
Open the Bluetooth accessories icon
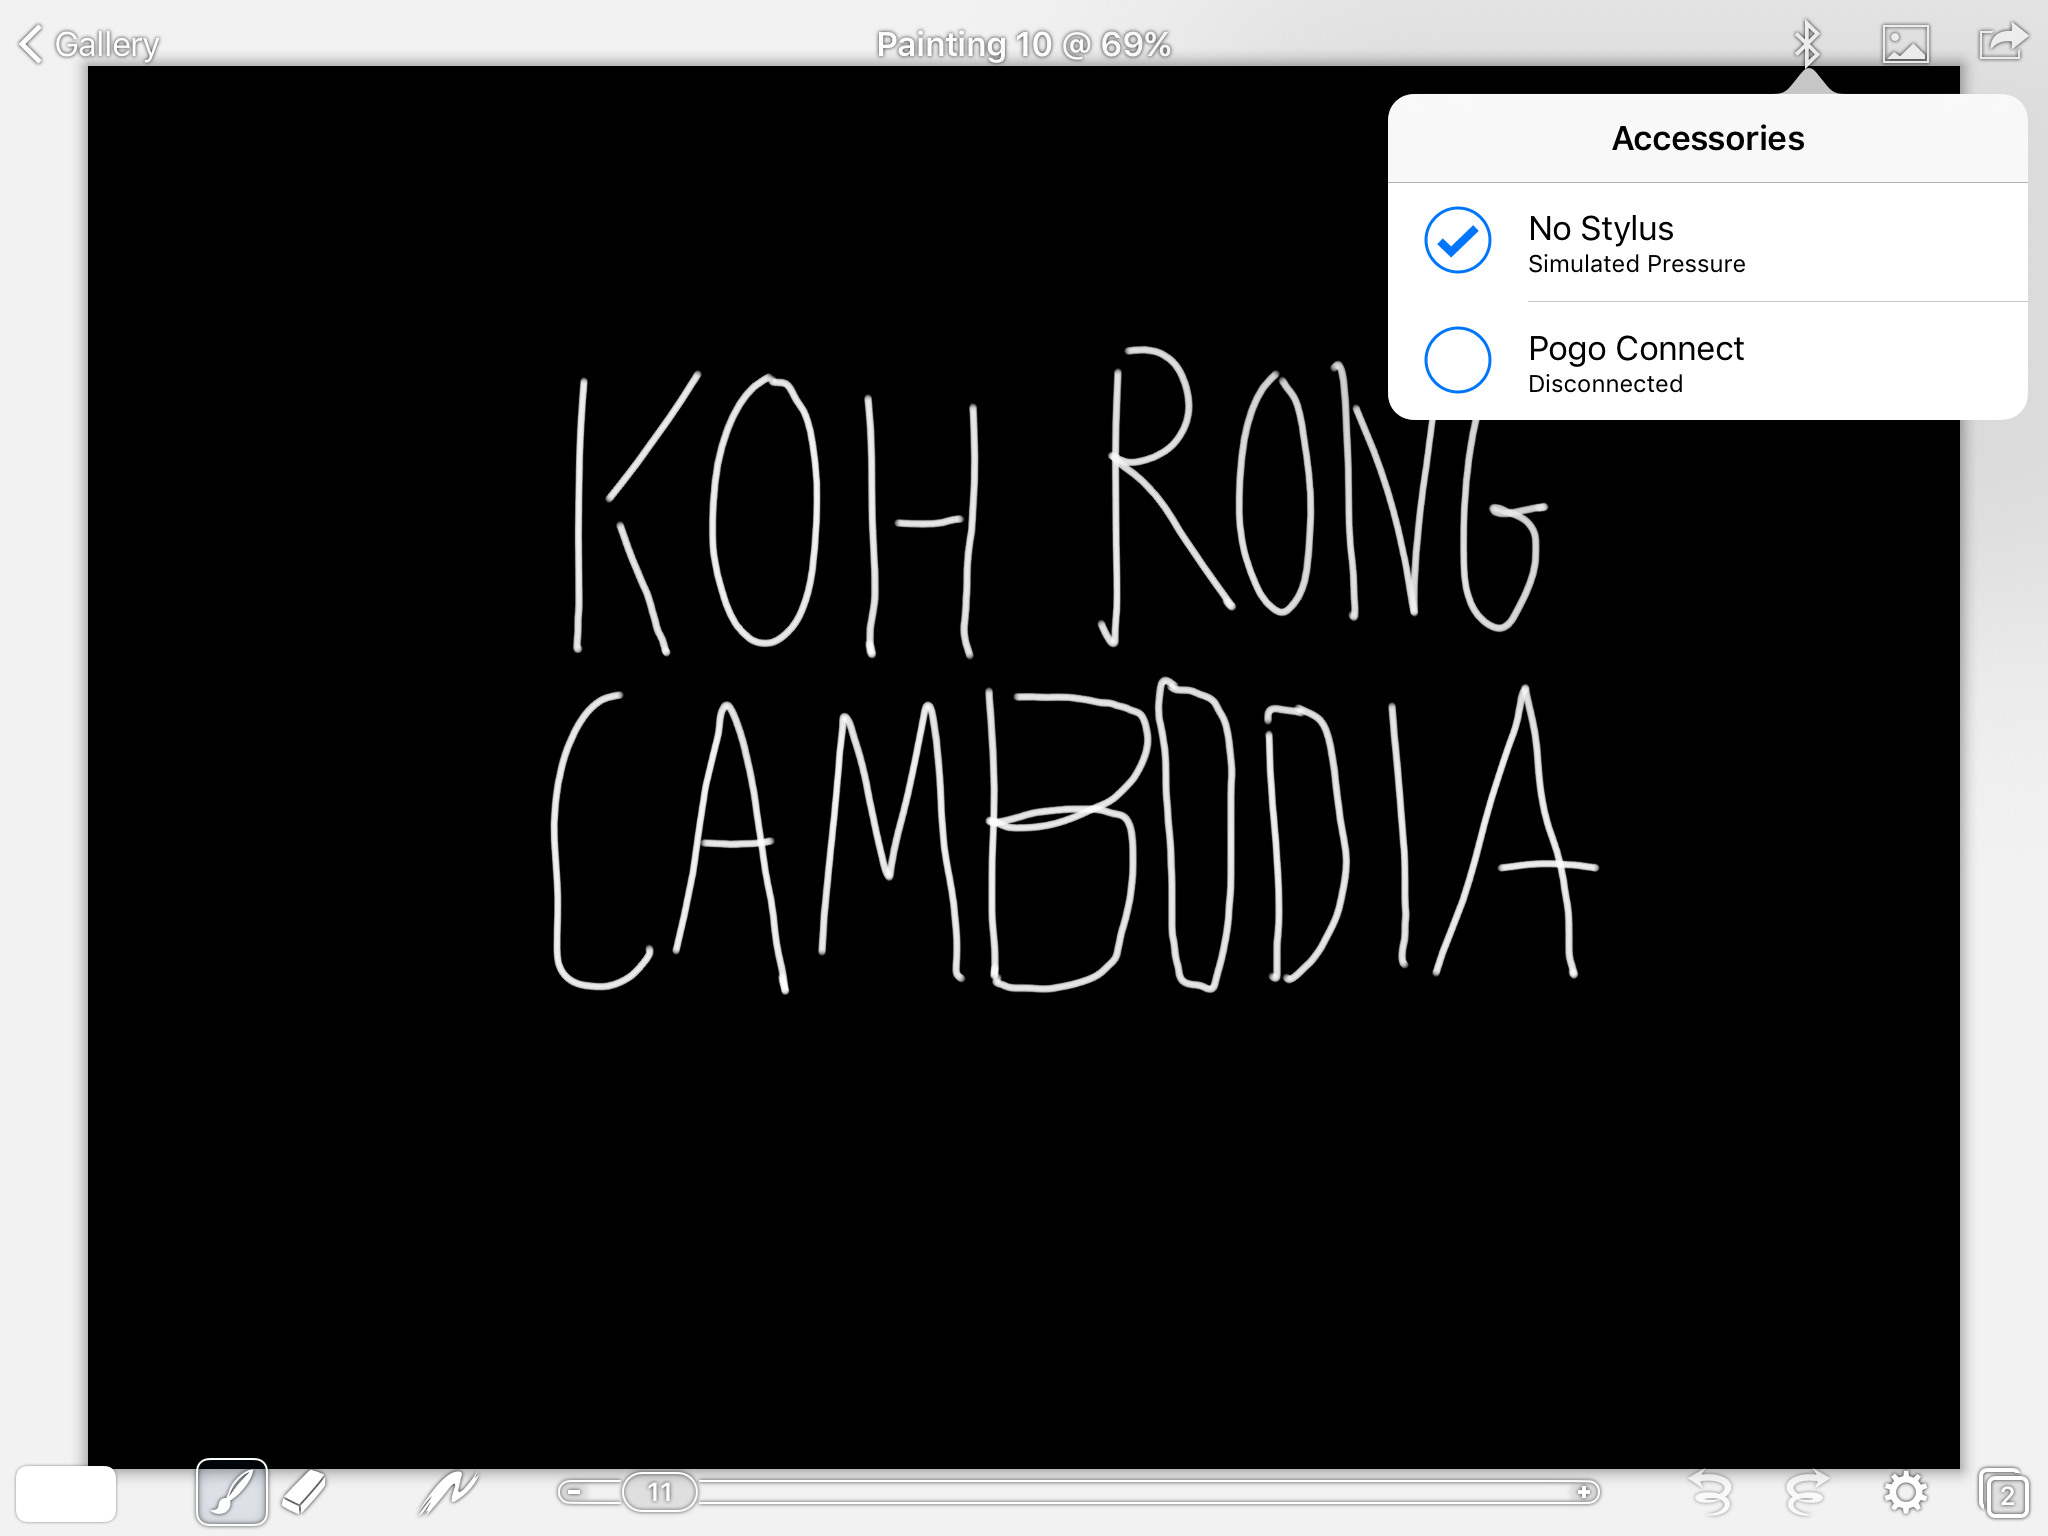tap(1806, 43)
